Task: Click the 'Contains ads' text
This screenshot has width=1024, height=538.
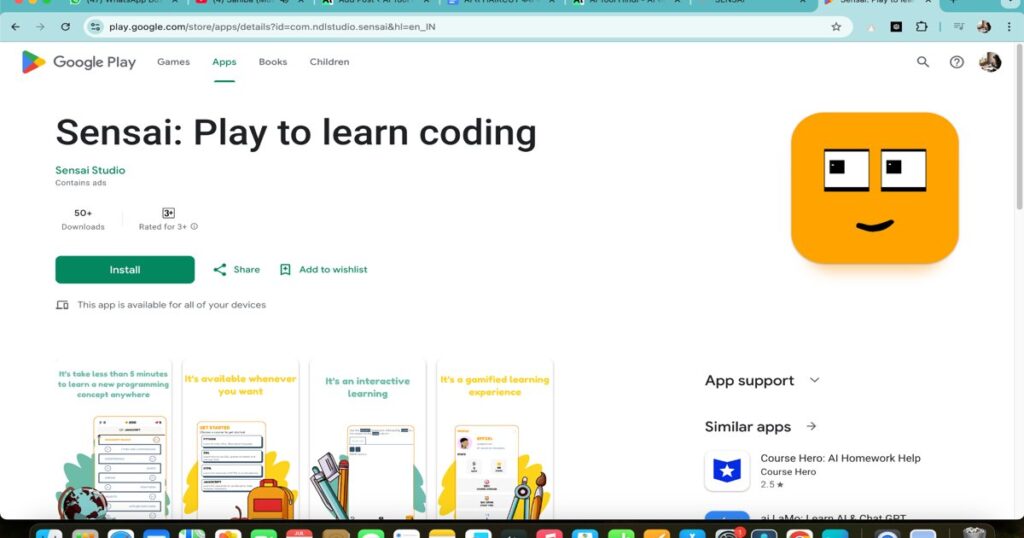Action: tap(80, 183)
